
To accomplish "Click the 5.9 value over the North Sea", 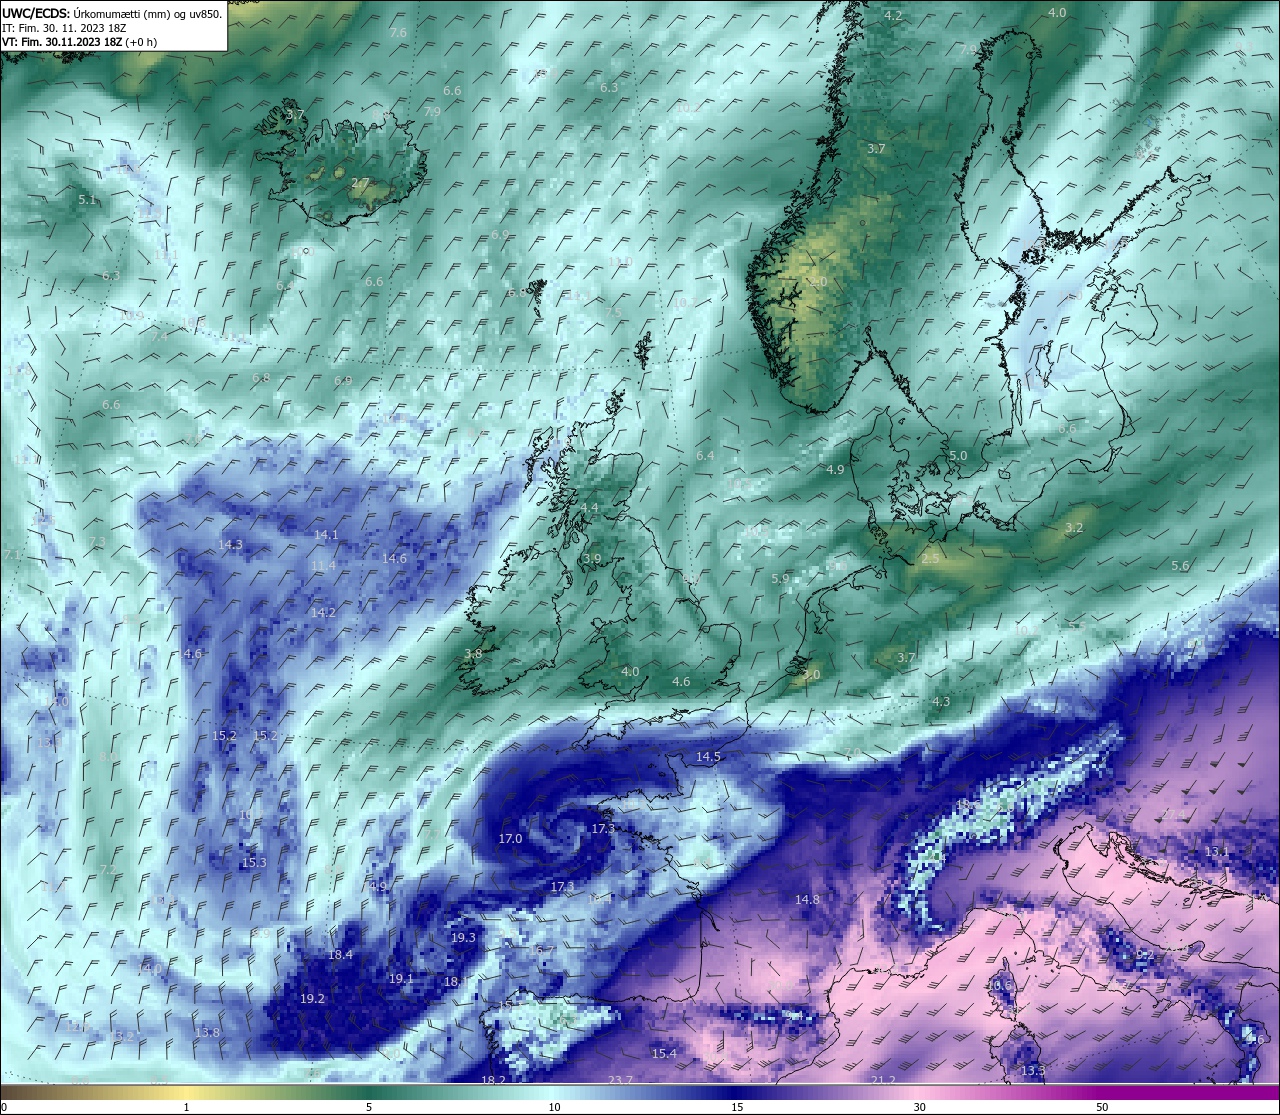I will pos(781,579).
